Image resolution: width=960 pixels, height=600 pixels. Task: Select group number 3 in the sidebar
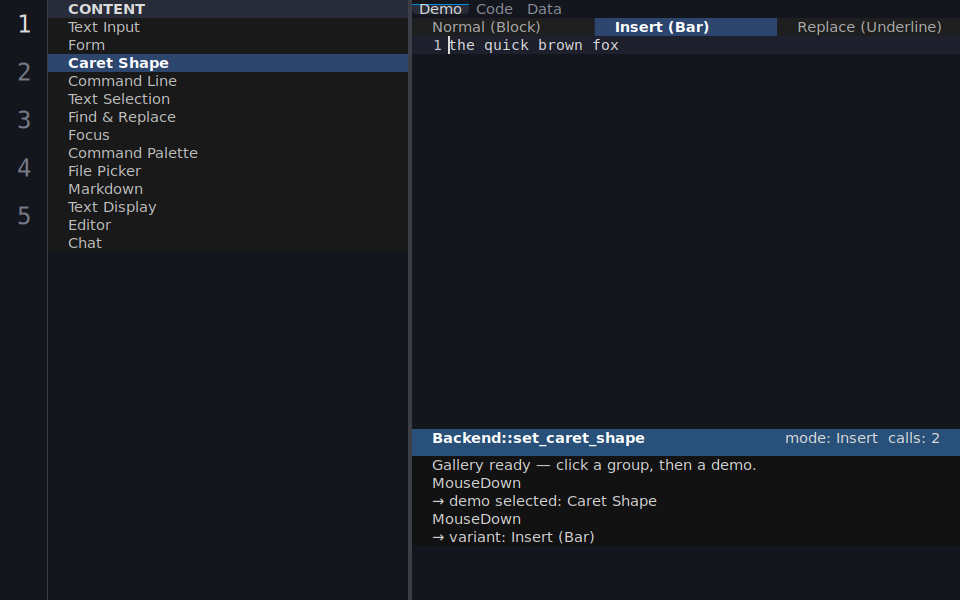click(x=24, y=120)
